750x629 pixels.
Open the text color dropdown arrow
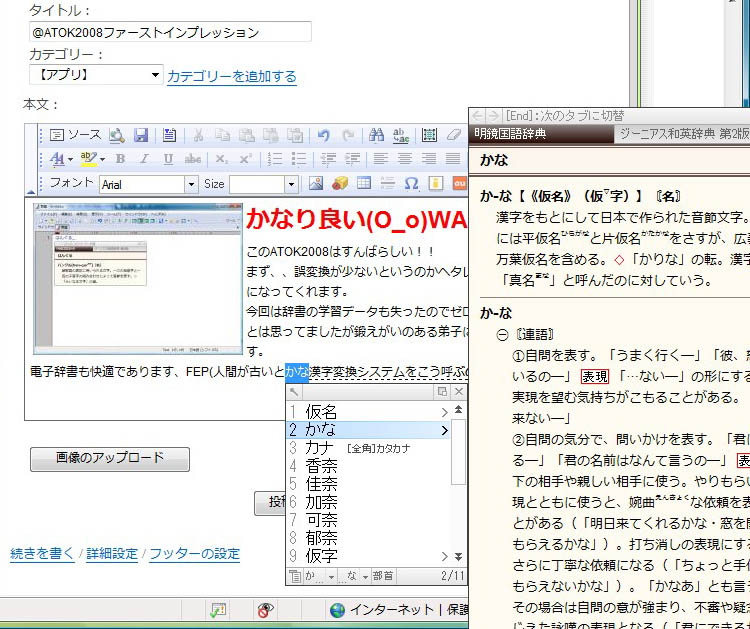[x=70, y=159]
